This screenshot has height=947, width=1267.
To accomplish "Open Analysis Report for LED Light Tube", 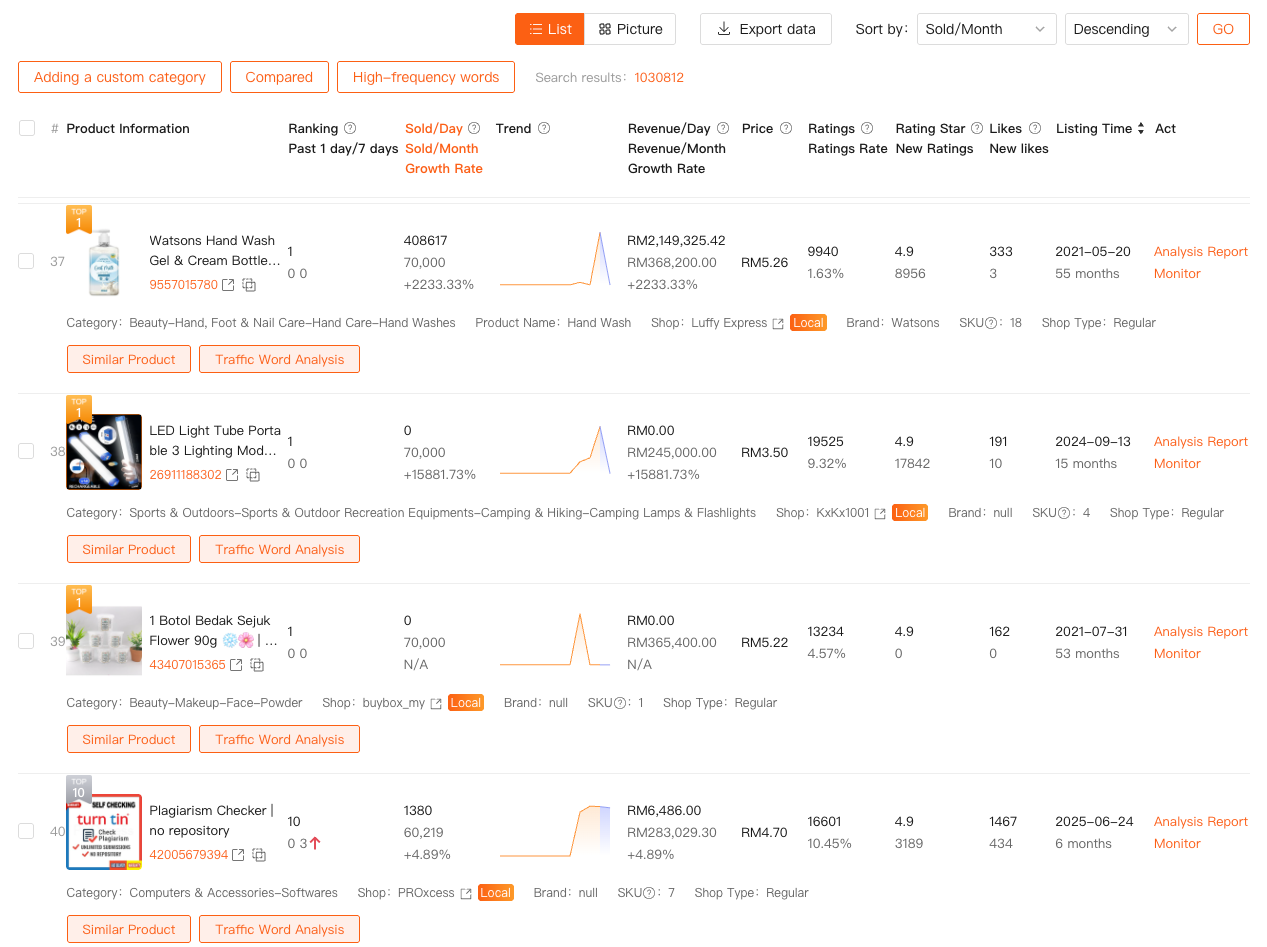I will pyautogui.click(x=1200, y=441).
